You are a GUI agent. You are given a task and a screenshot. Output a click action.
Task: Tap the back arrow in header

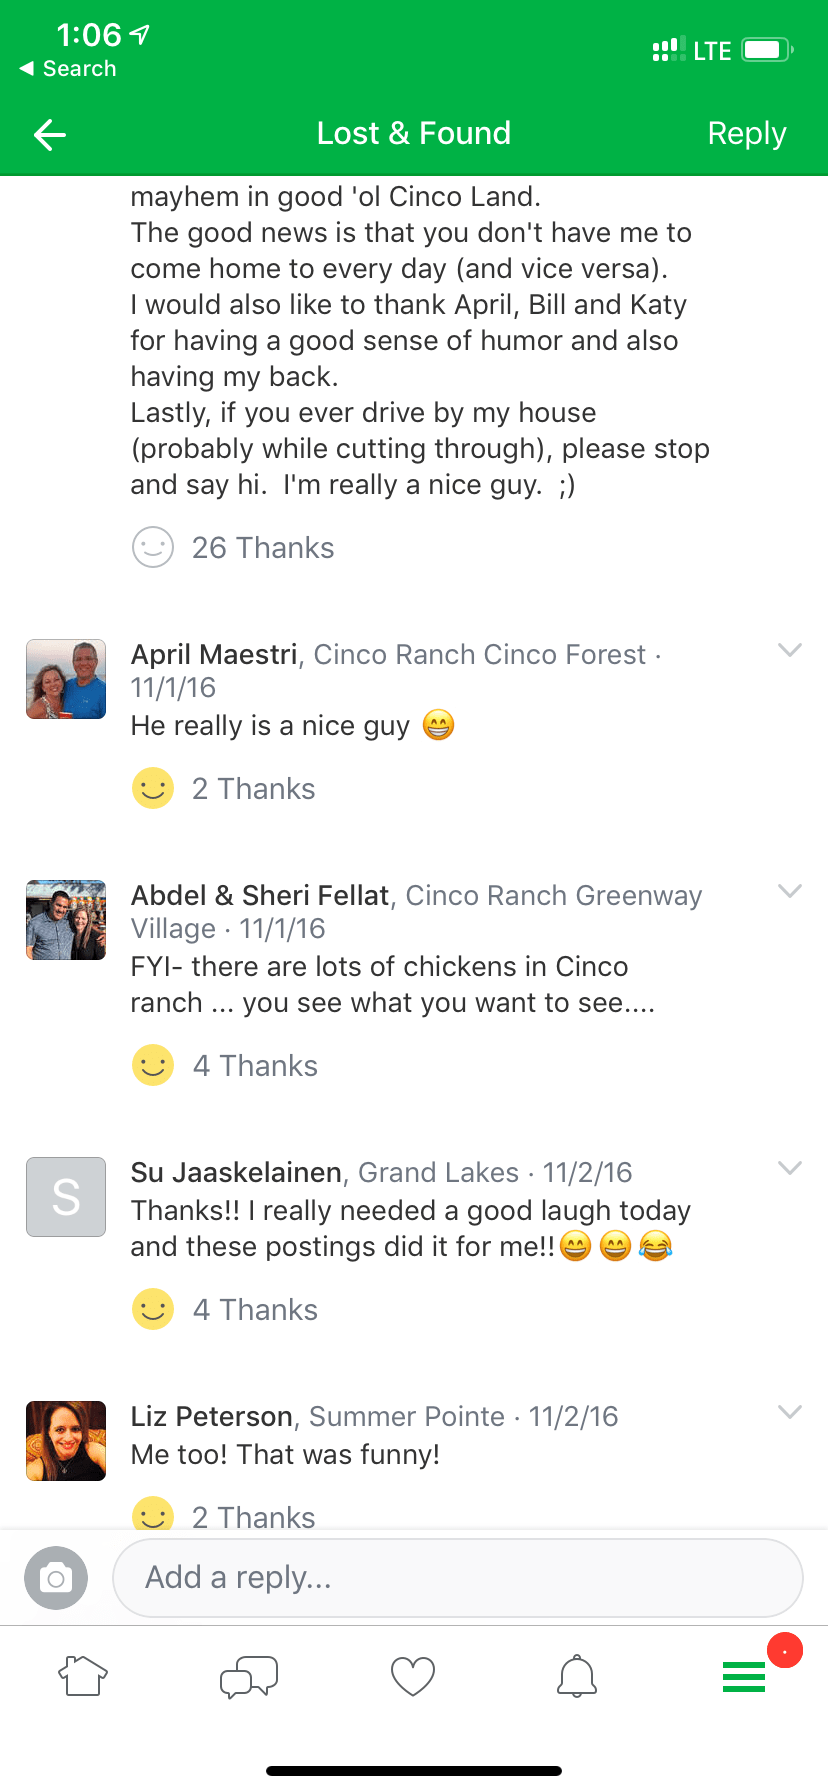pos(49,134)
